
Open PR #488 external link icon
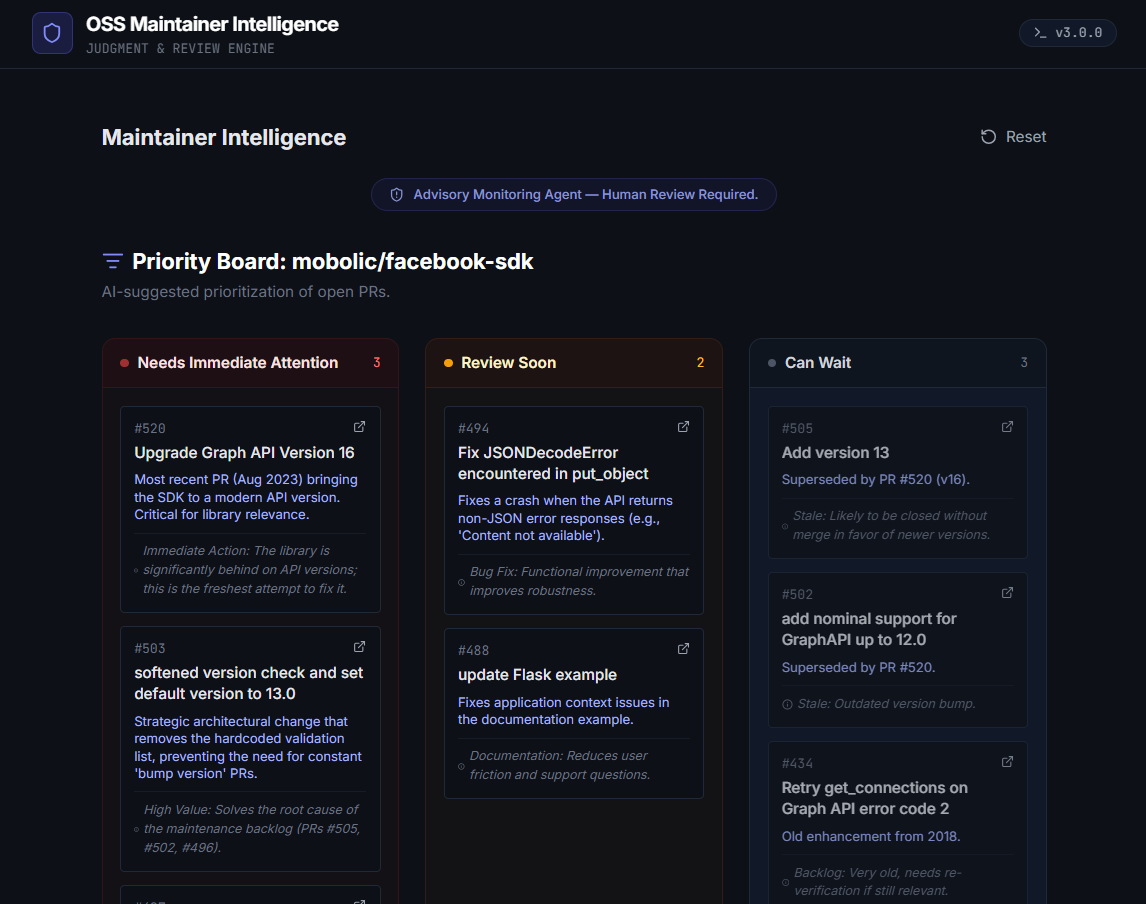point(684,649)
